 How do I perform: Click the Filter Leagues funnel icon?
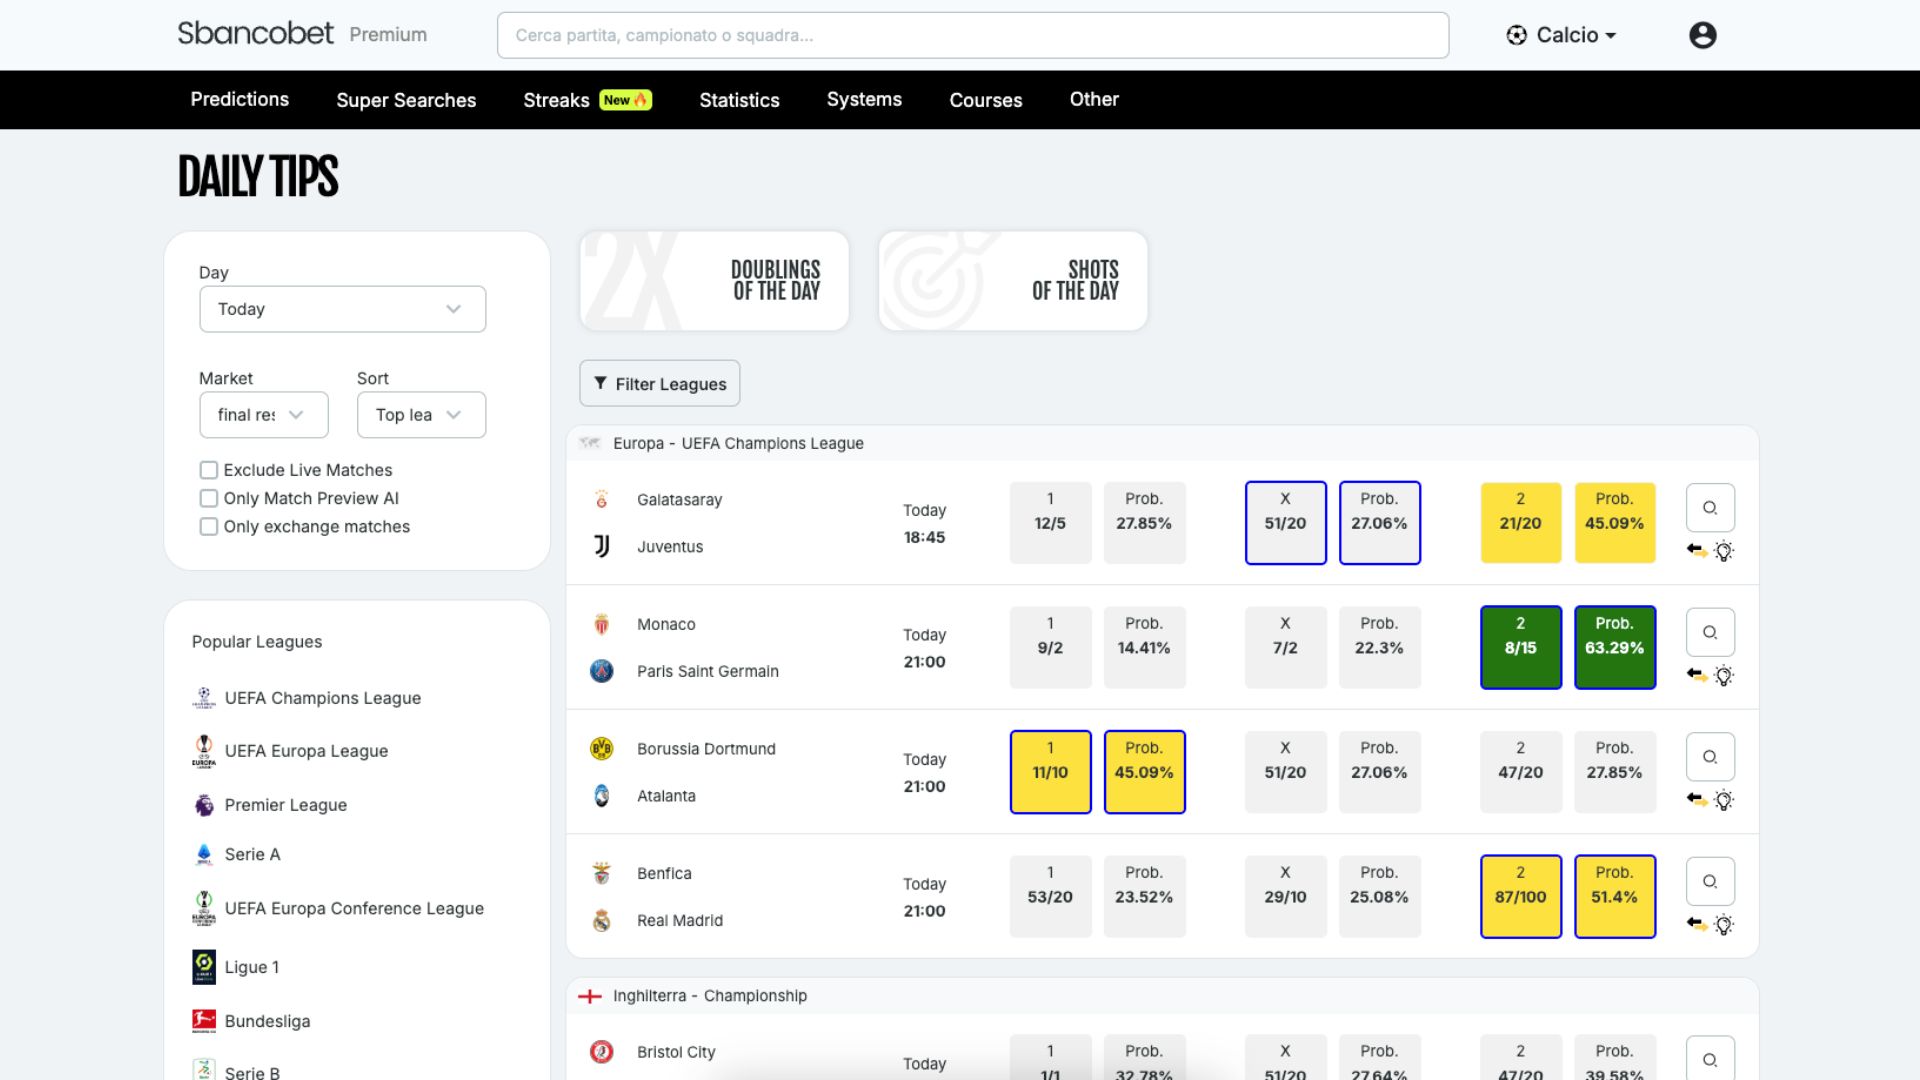(600, 383)
